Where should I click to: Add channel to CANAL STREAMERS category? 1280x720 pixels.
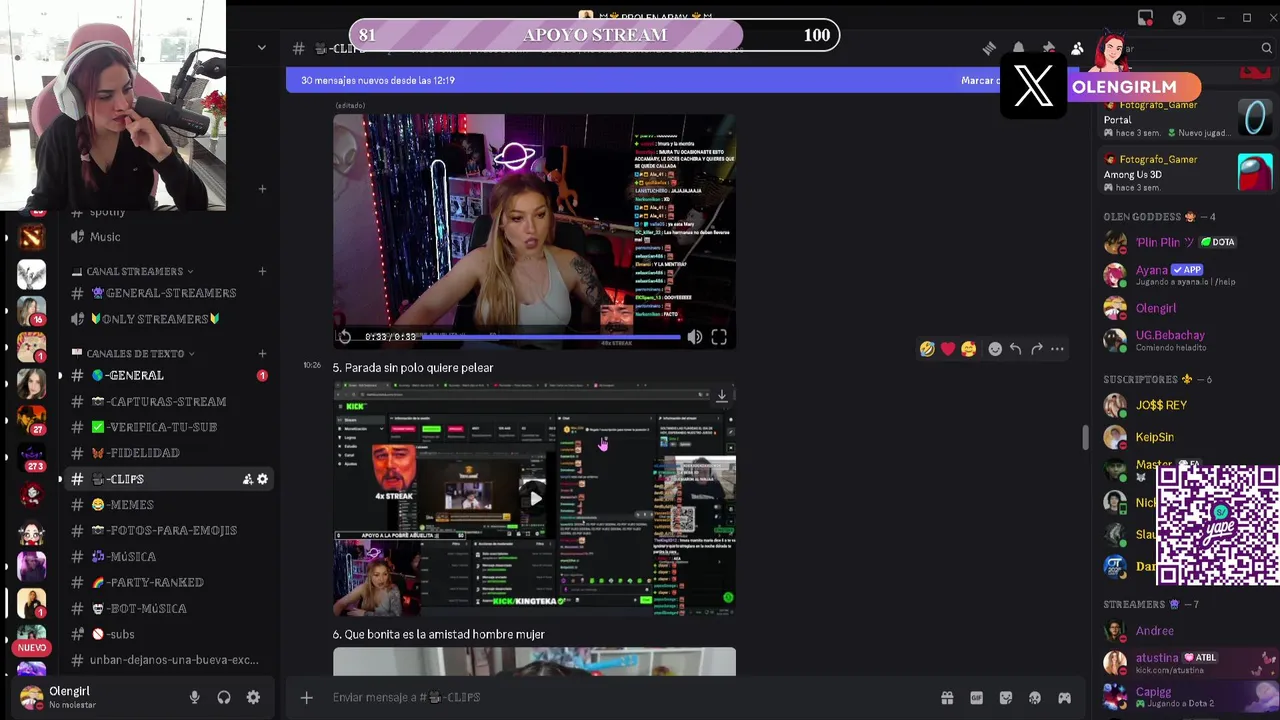point(262,271)
